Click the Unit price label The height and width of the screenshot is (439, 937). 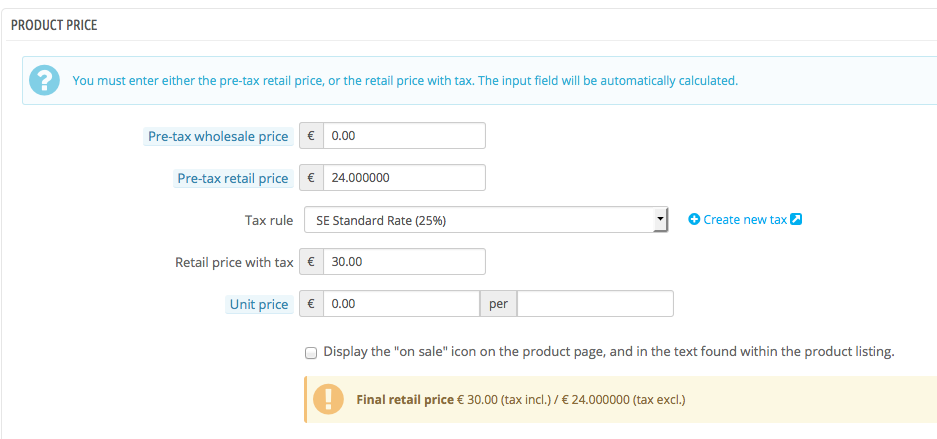[259, 304]
